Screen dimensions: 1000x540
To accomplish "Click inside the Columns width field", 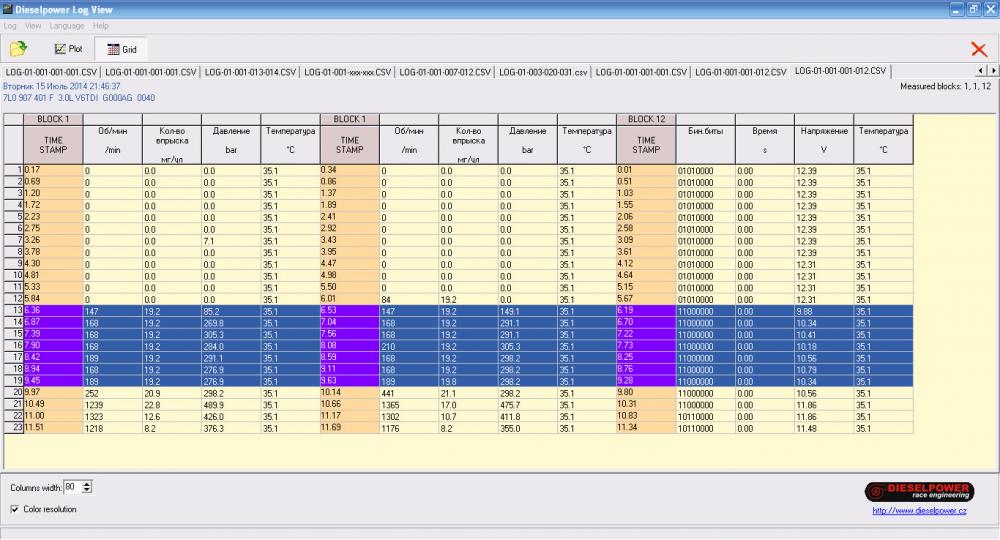I will click(x=71, y=487).
